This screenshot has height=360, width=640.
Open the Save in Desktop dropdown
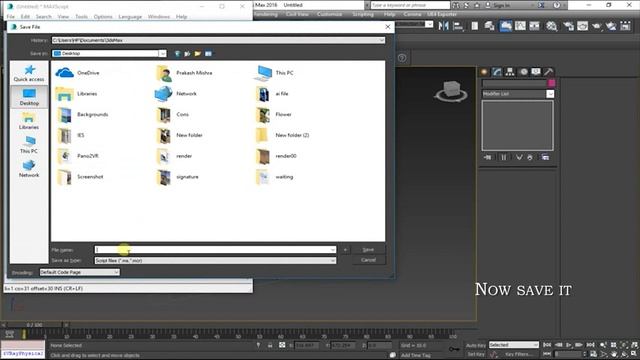[x=109, y=53]
